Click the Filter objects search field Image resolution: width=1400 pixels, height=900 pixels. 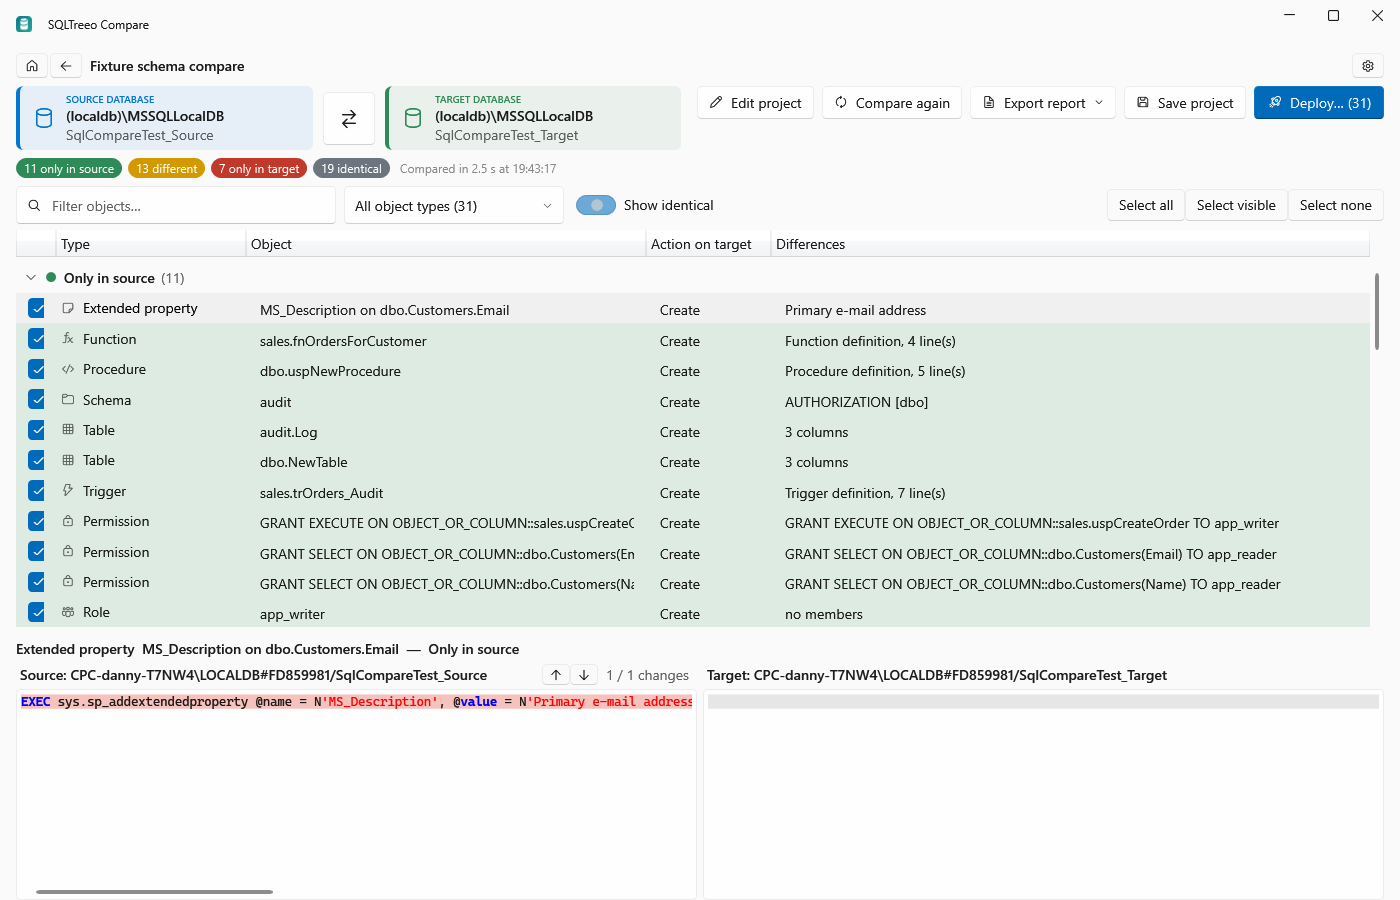pyautogui.click(x=176, y=206)
